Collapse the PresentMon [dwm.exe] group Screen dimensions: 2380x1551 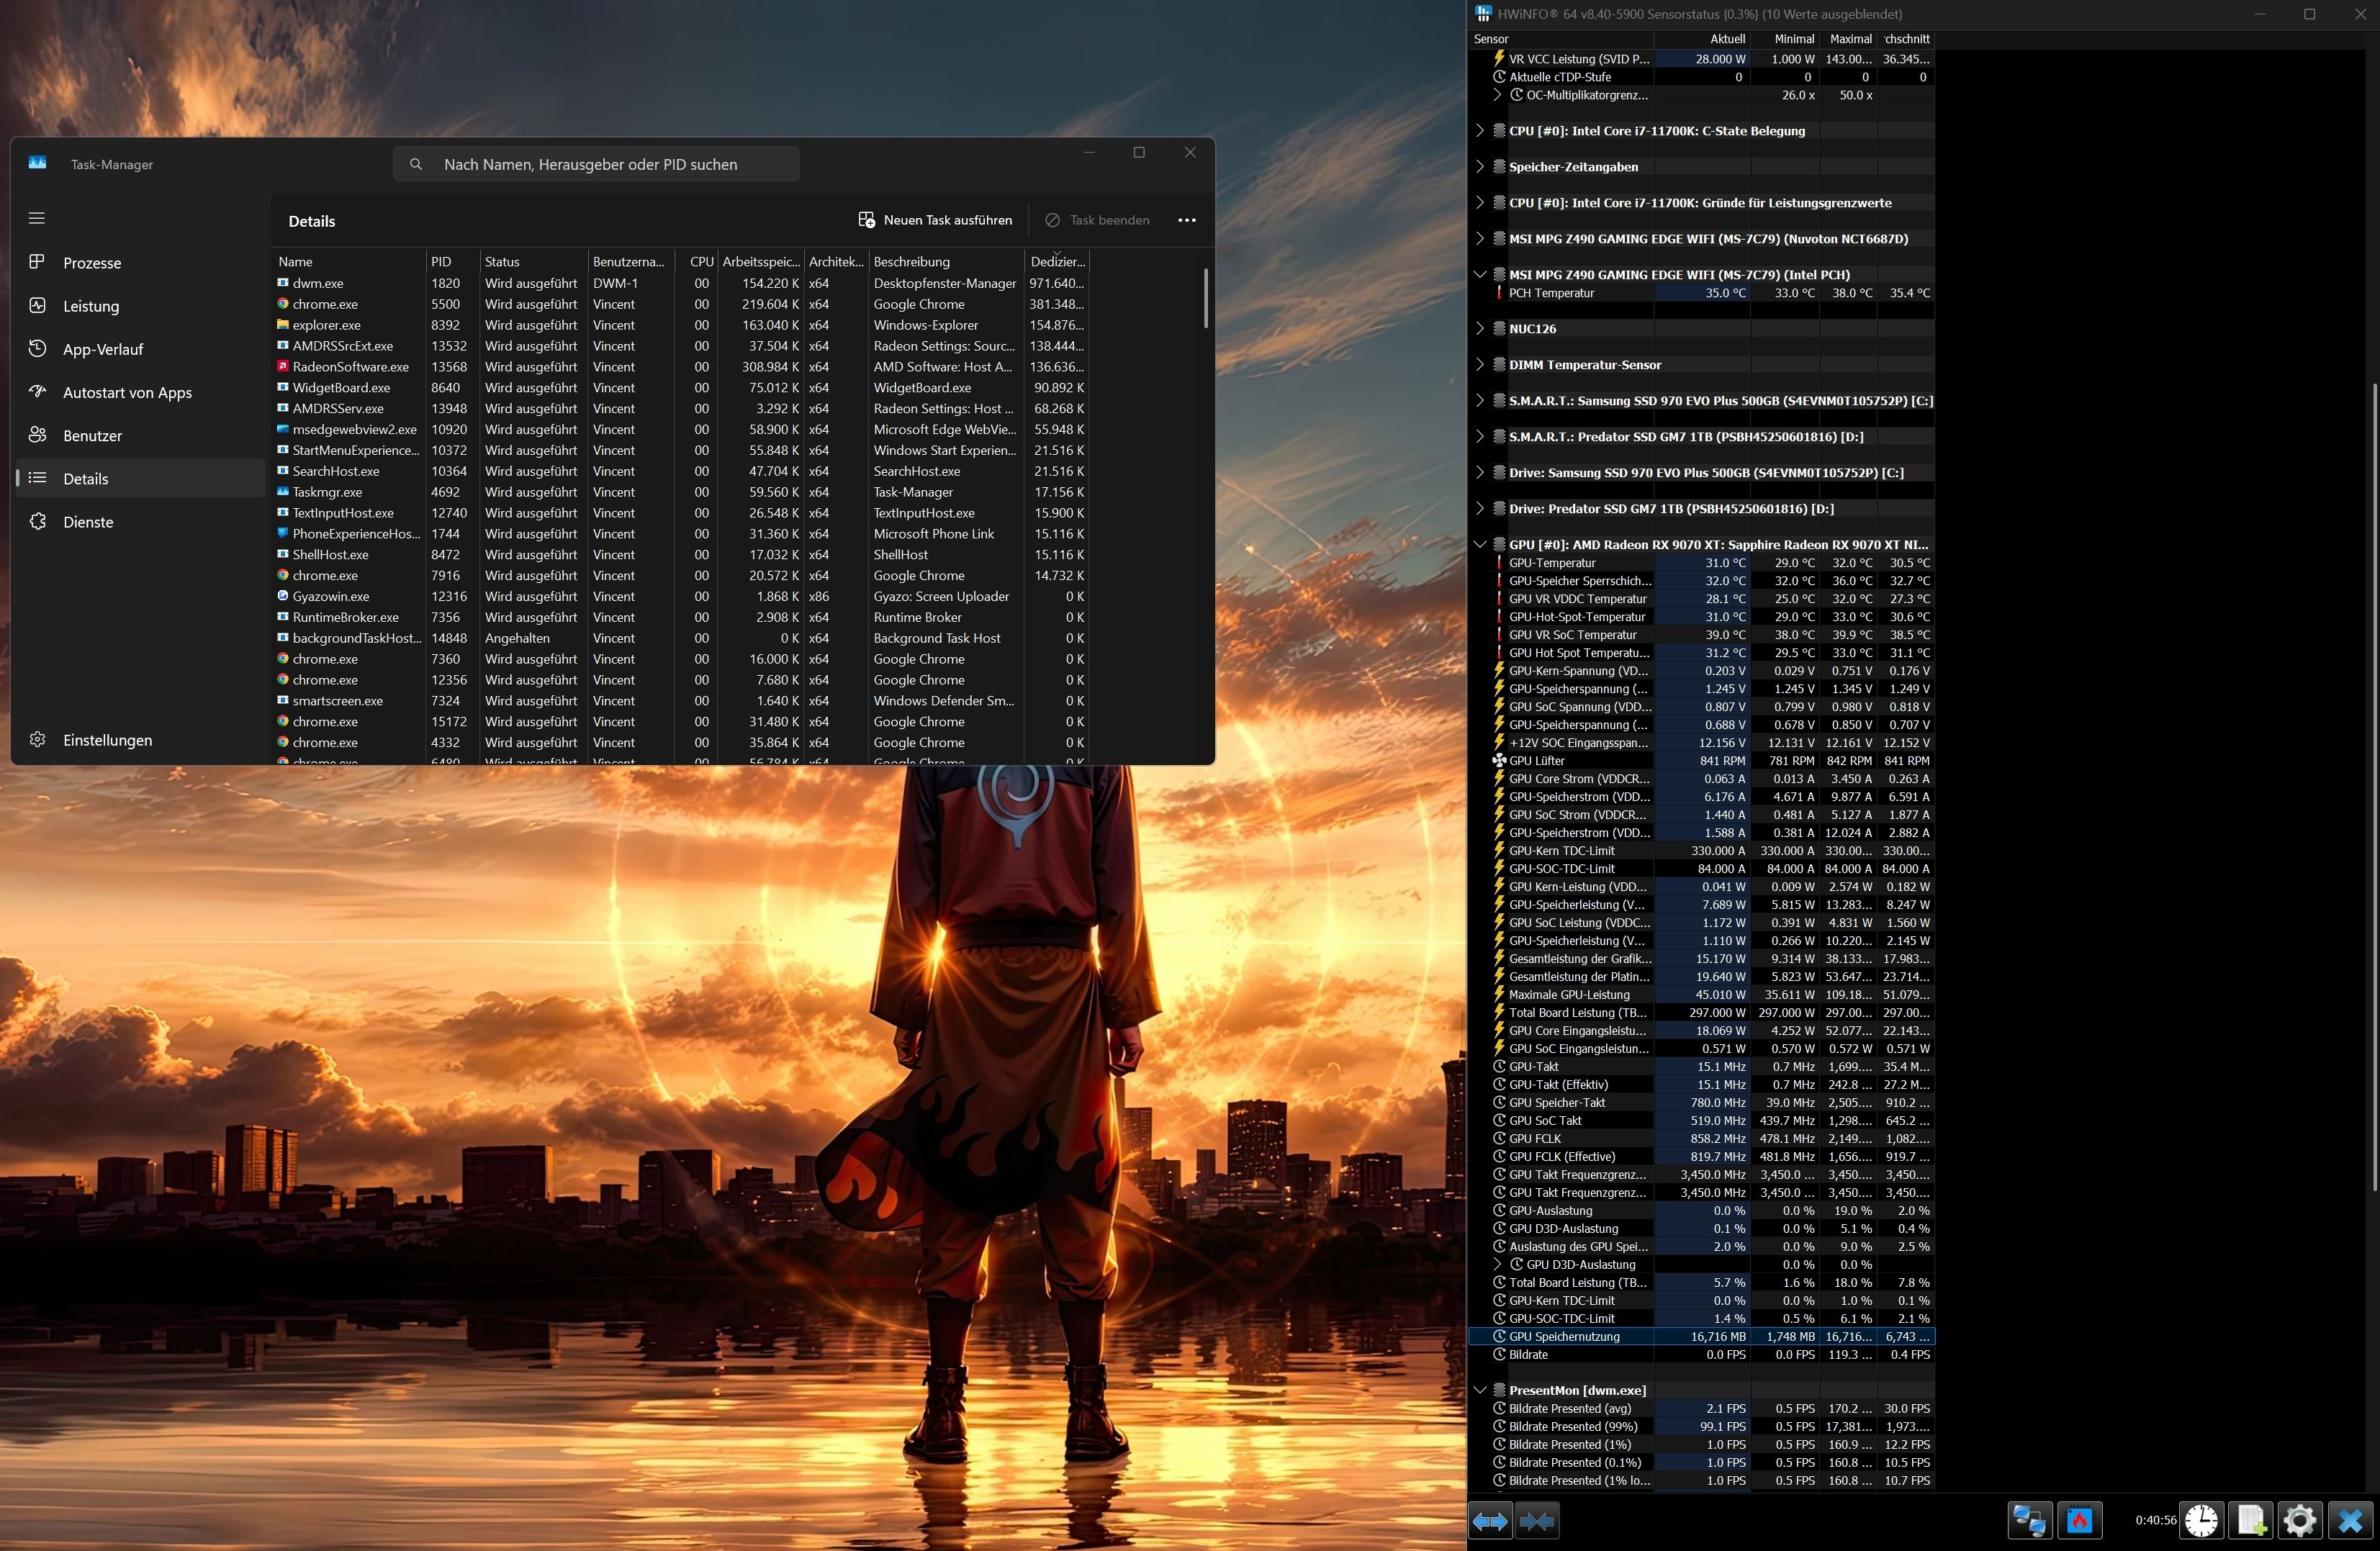pos(1480,1390)
